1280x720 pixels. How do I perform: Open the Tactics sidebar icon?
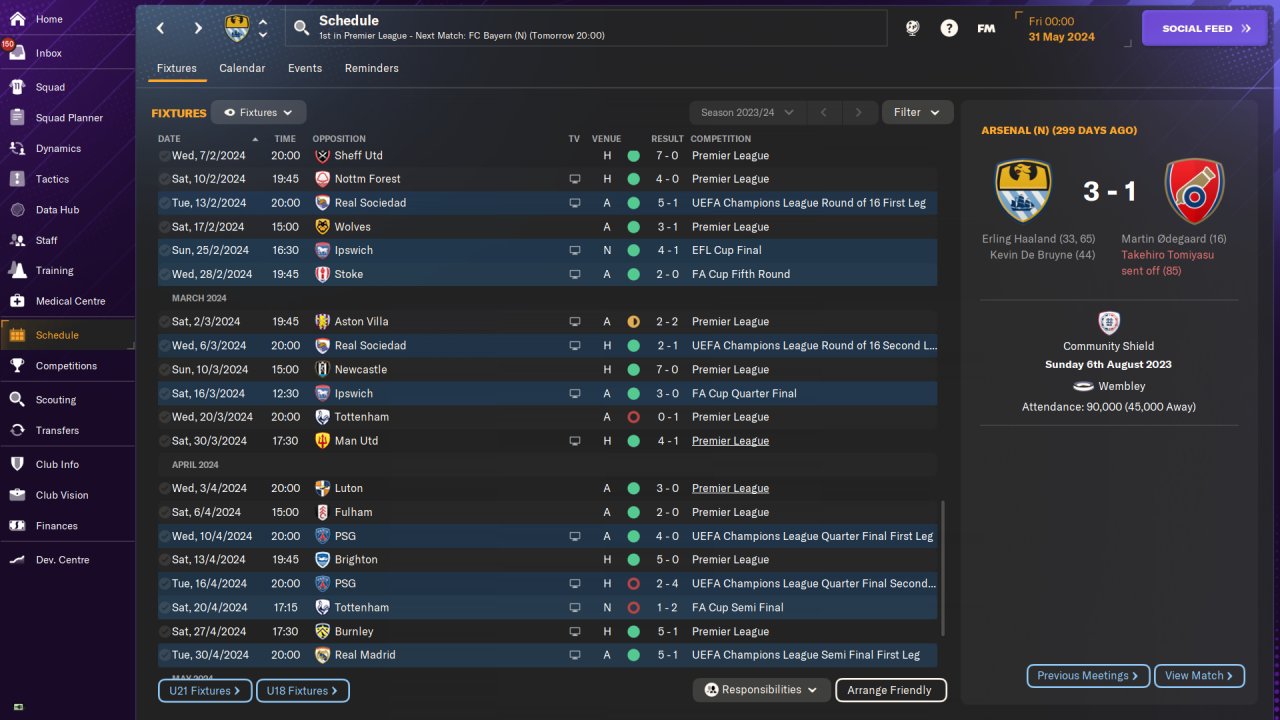pyautogui.click(x=17, y=179)
